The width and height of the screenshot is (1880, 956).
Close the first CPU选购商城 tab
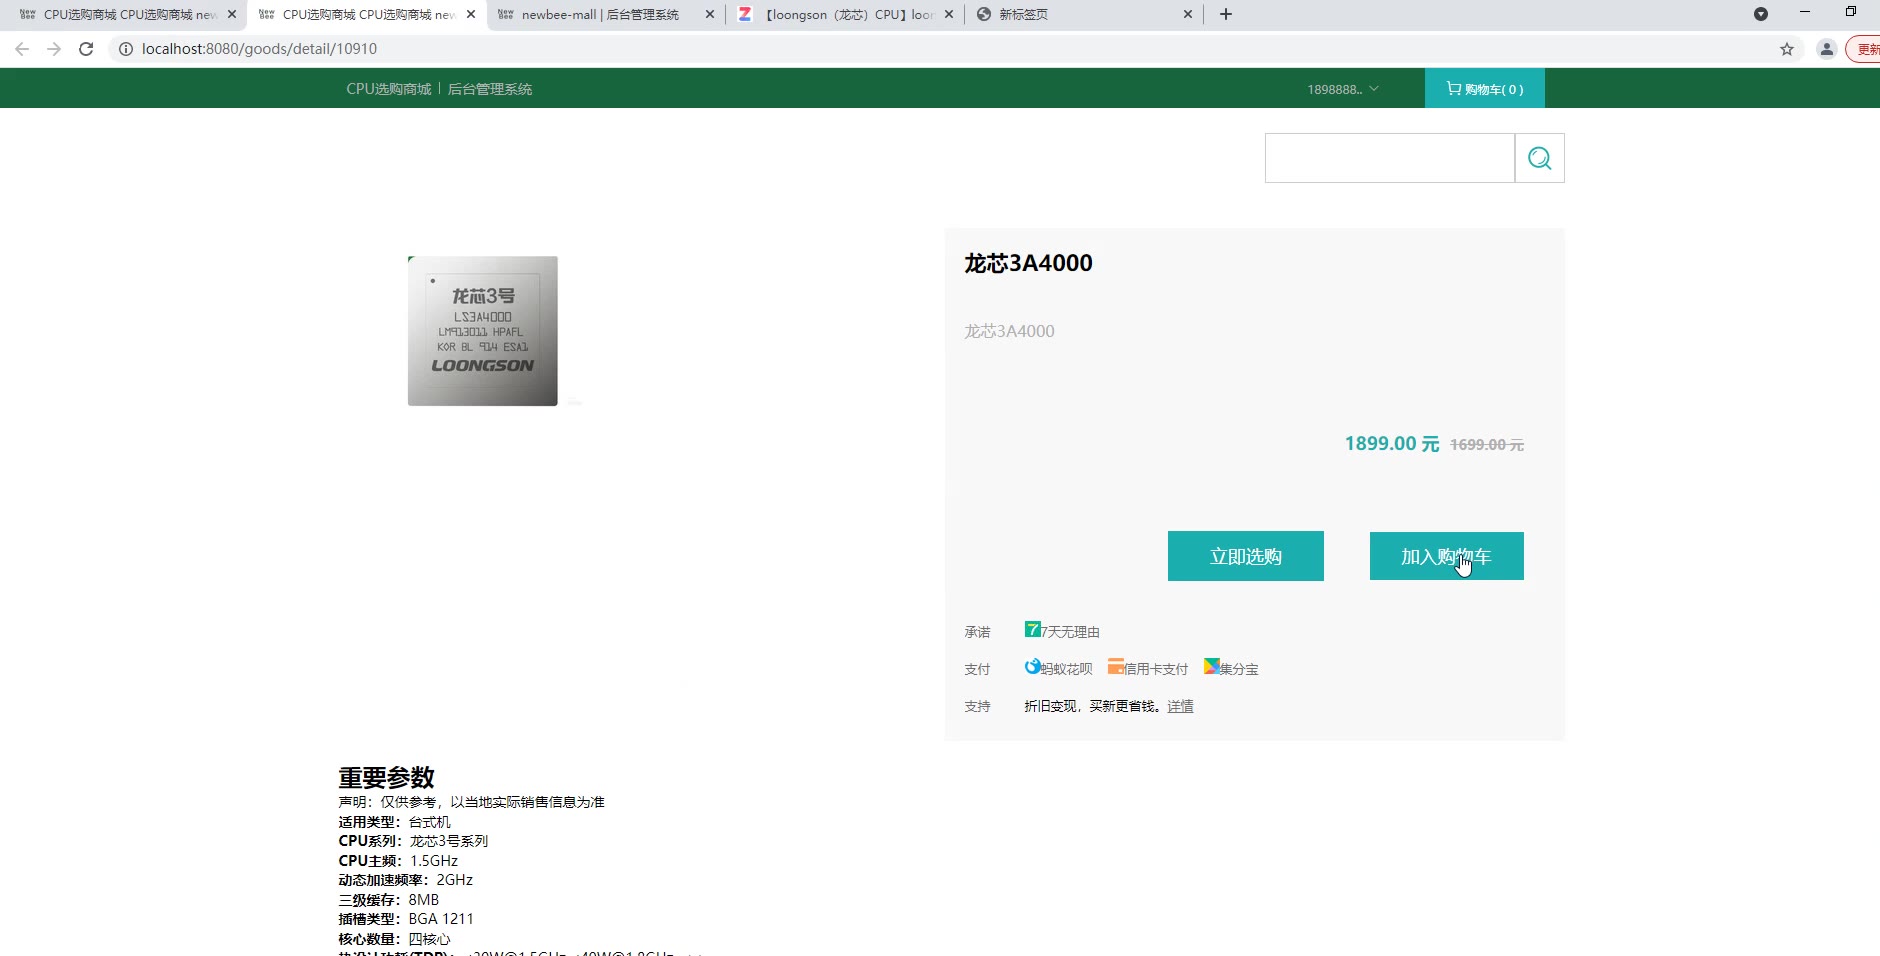pyautogui.click(x=232, y=14)
